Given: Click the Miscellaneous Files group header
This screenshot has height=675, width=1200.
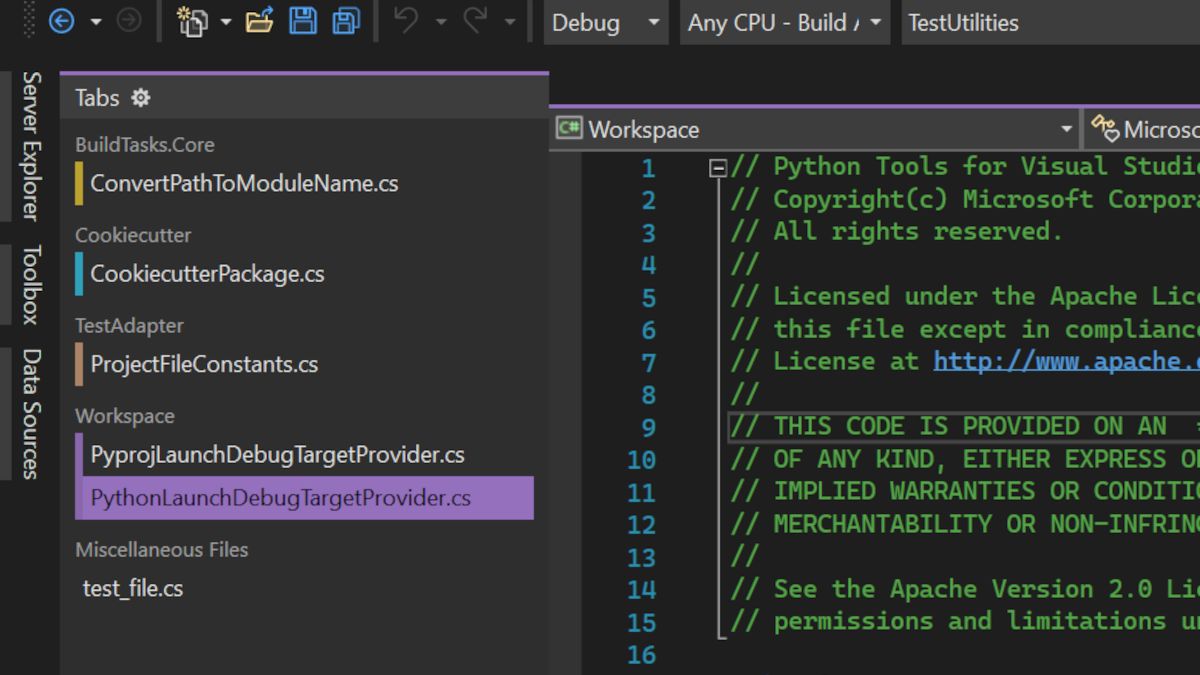Looking at the screenshot, I should click(x=161, y=549).
